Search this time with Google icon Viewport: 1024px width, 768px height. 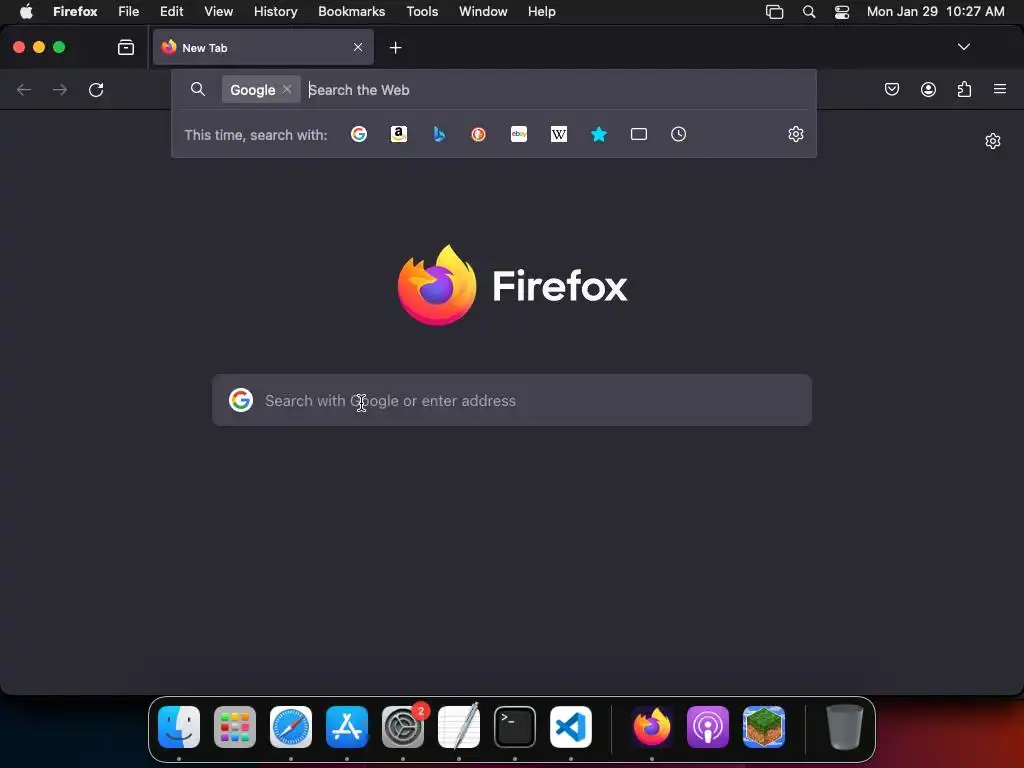point(359,135)
